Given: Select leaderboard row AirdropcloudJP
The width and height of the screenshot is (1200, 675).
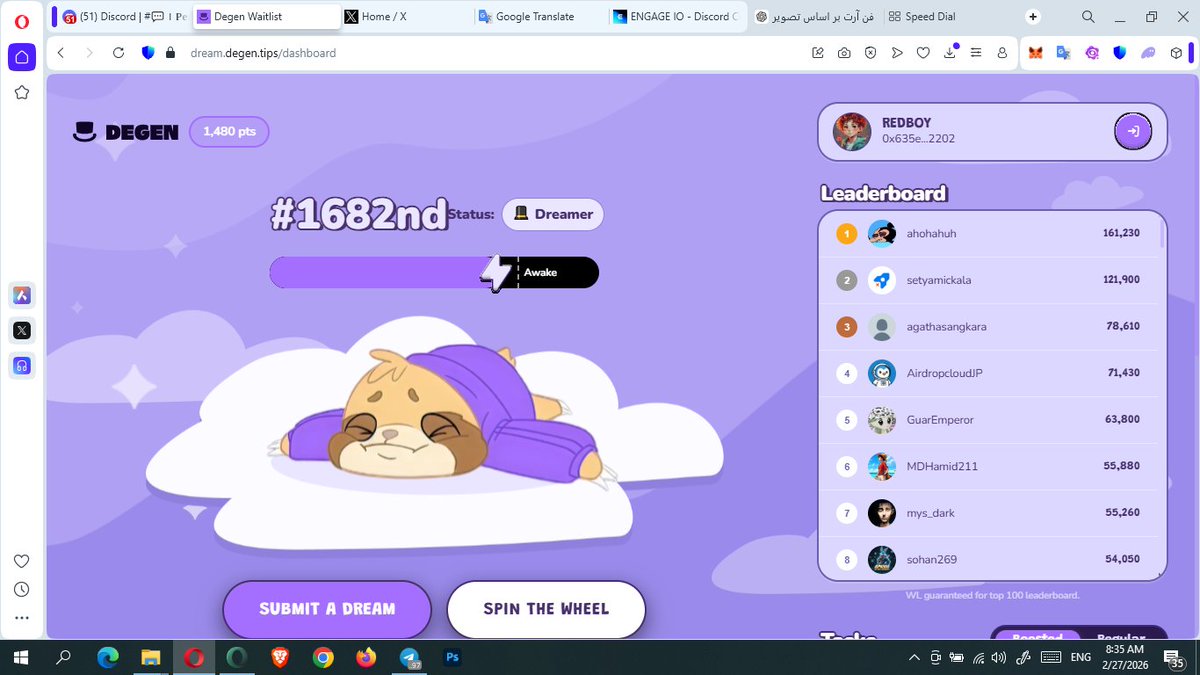Looking at the screenshot, I should tap(990, 373).
